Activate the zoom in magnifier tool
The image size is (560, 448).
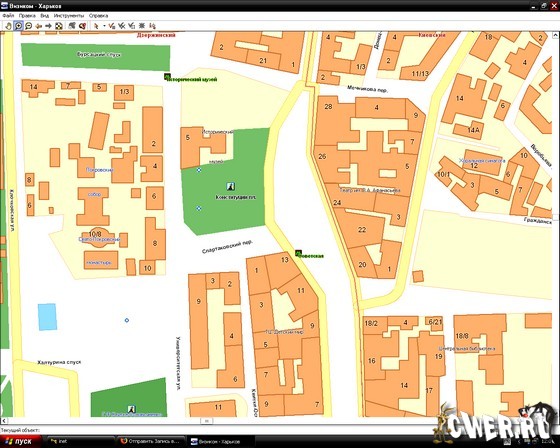[19, 26]
